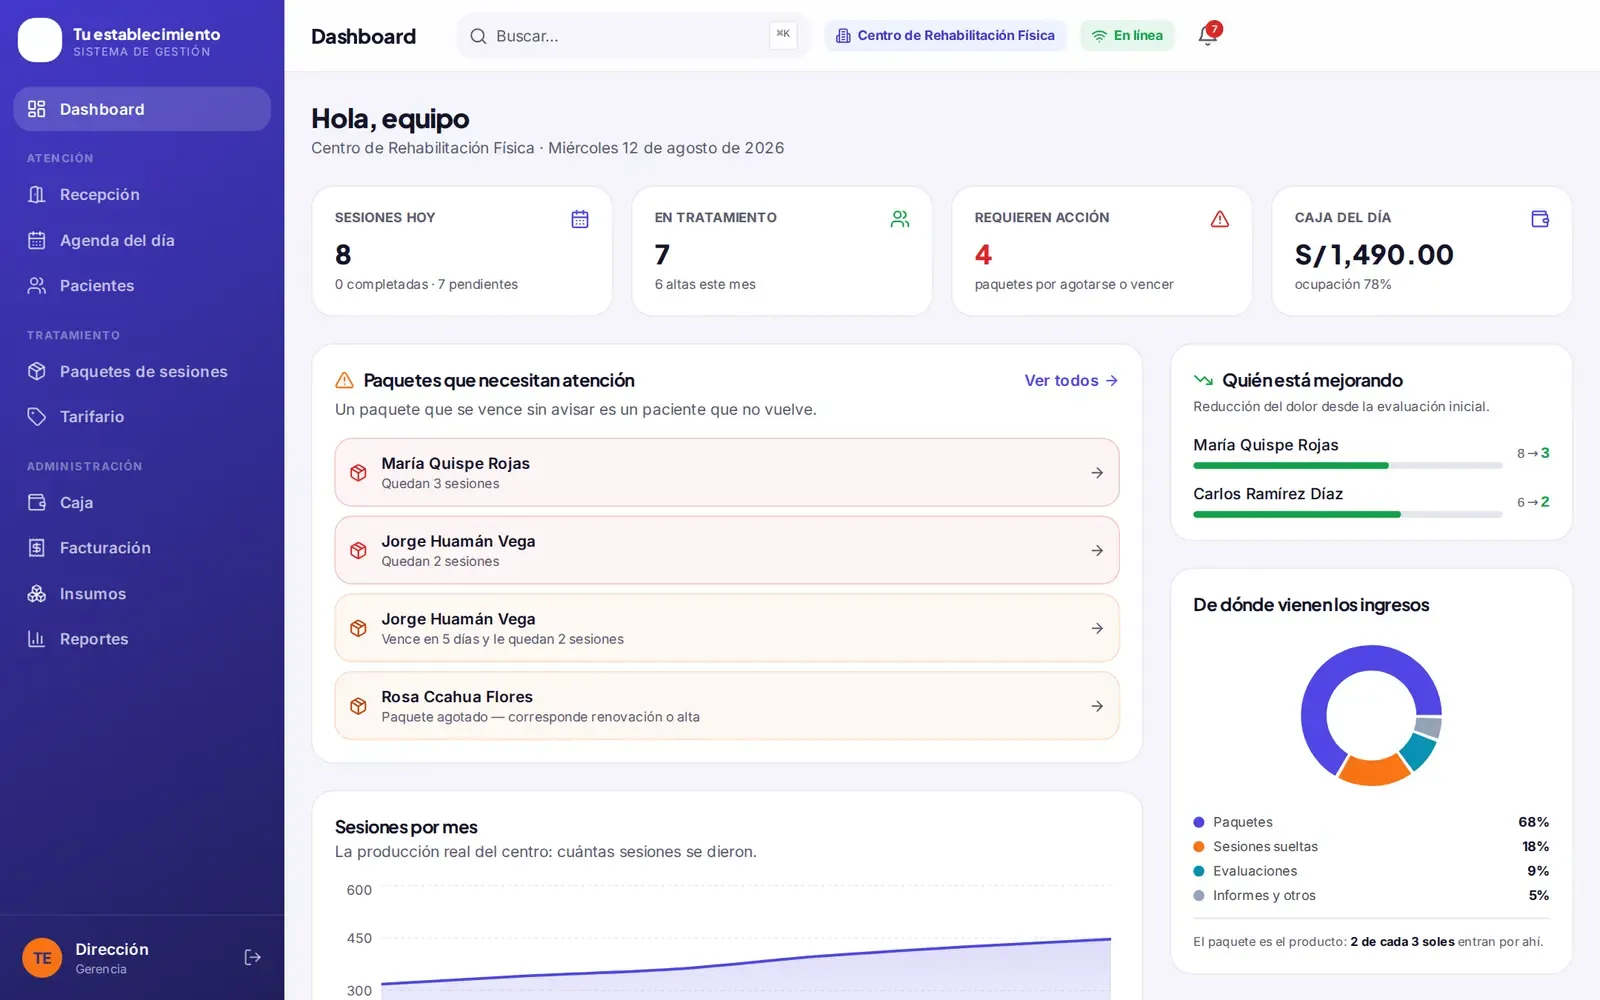1600x1000 pixels.
Task: Click the people icon in En Tratamiento card
Action: pyautogui.click(x=900, y=219)
